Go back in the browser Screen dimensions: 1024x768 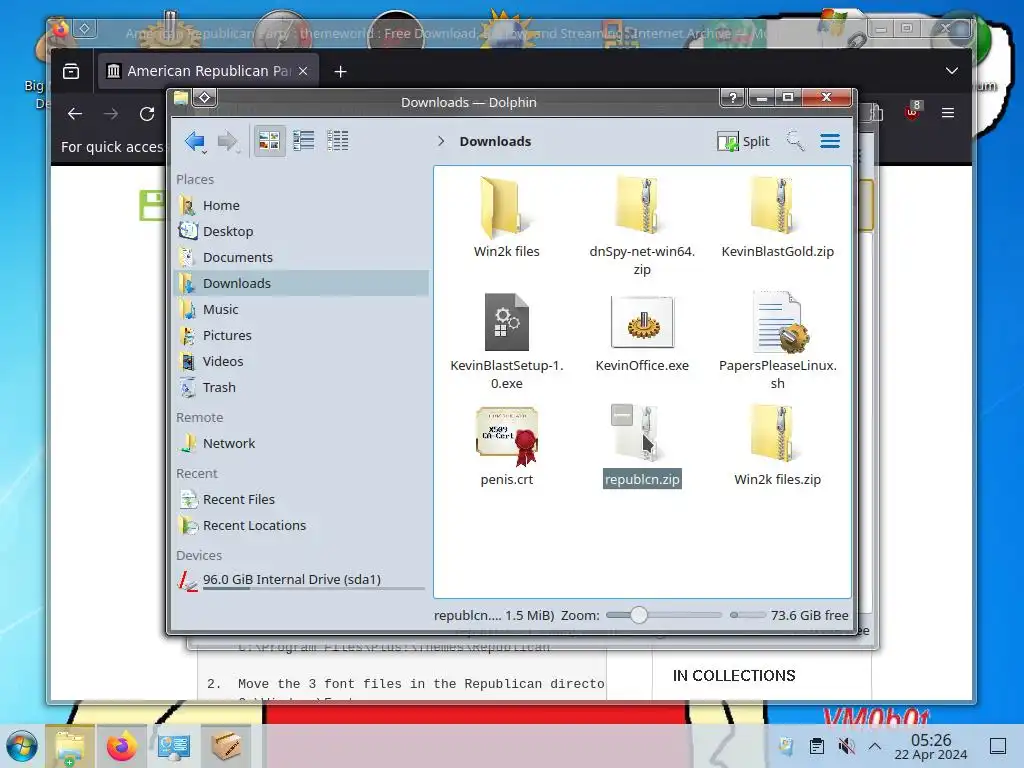click(x=75, y=114)
